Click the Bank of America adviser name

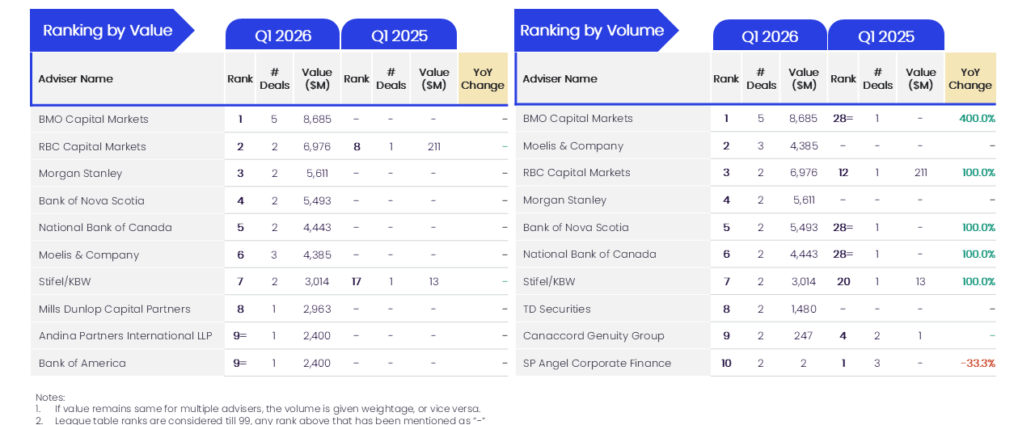click(x=82, y=363)
